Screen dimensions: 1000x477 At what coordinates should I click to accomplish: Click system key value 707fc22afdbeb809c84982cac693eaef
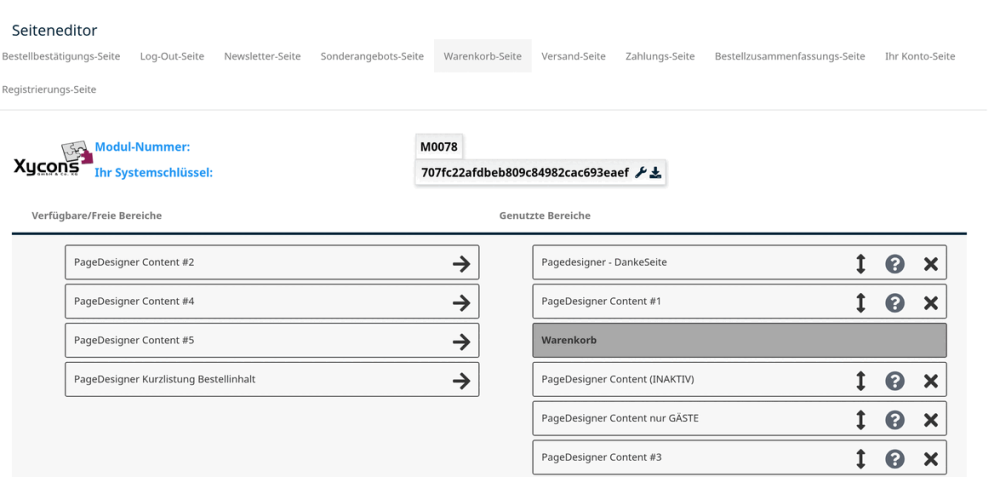tap(525, 172)
